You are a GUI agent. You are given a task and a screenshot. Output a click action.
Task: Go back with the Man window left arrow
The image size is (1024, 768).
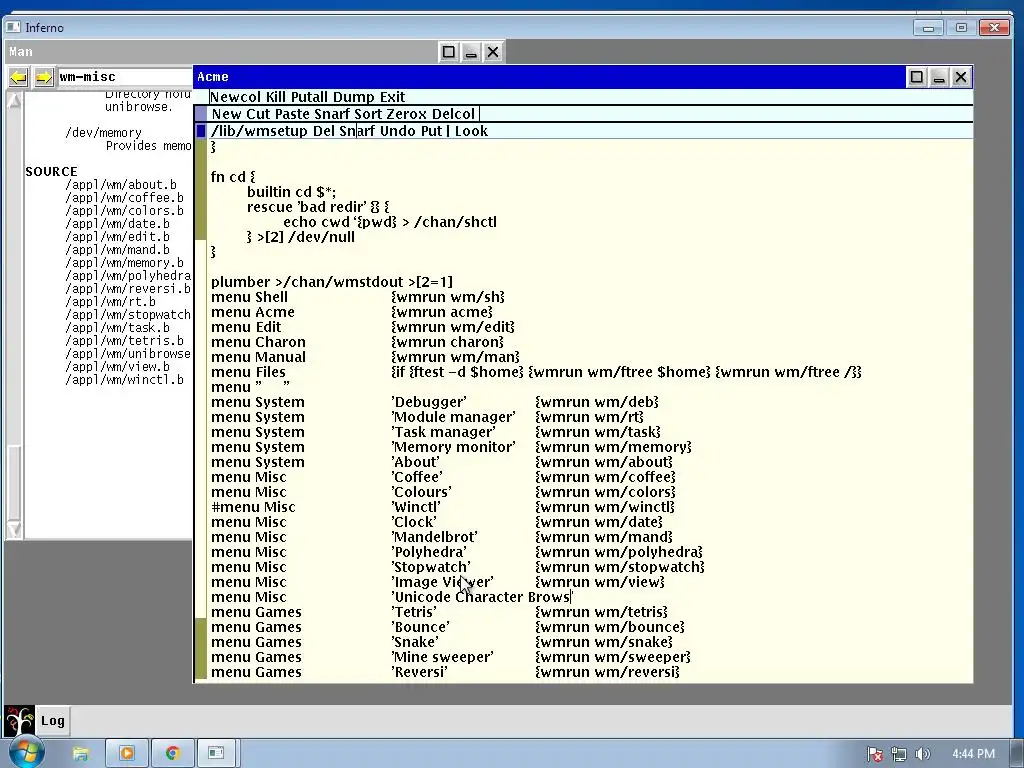pos(19,78)
